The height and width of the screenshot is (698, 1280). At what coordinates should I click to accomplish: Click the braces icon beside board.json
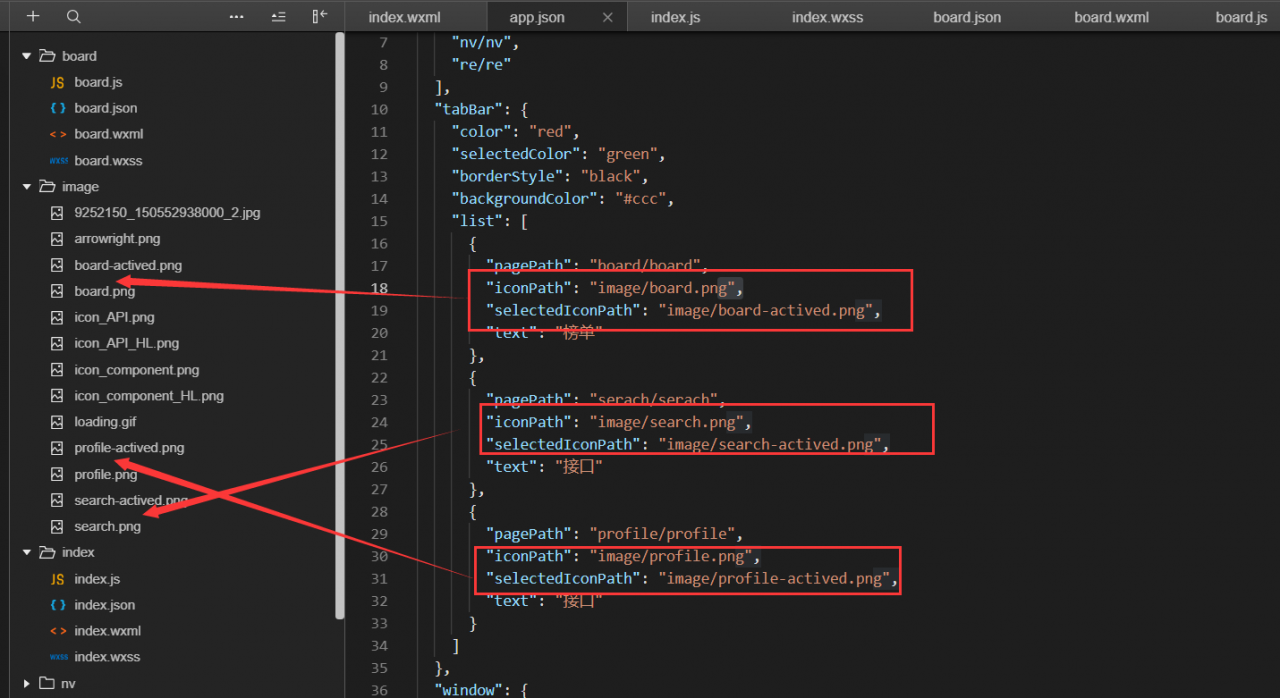click(x=57, y=108)
